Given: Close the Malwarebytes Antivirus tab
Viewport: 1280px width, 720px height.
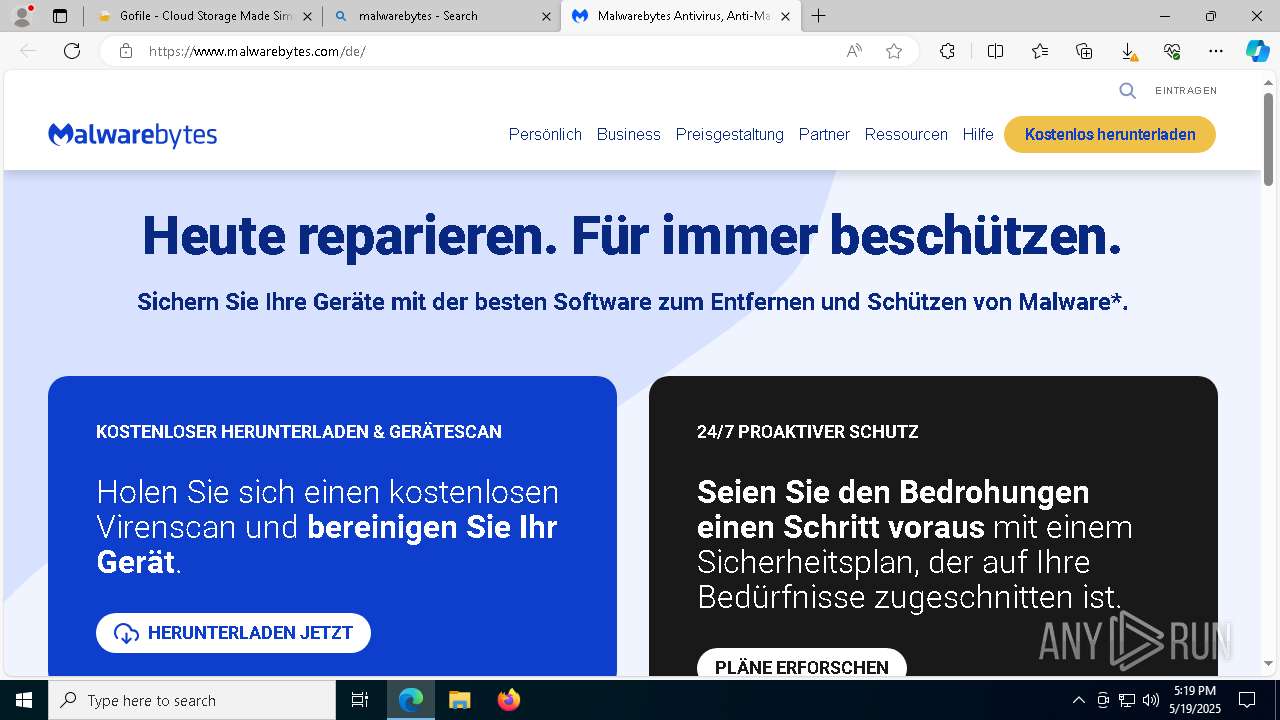Looking at the screenshot, I should point(785,16).
